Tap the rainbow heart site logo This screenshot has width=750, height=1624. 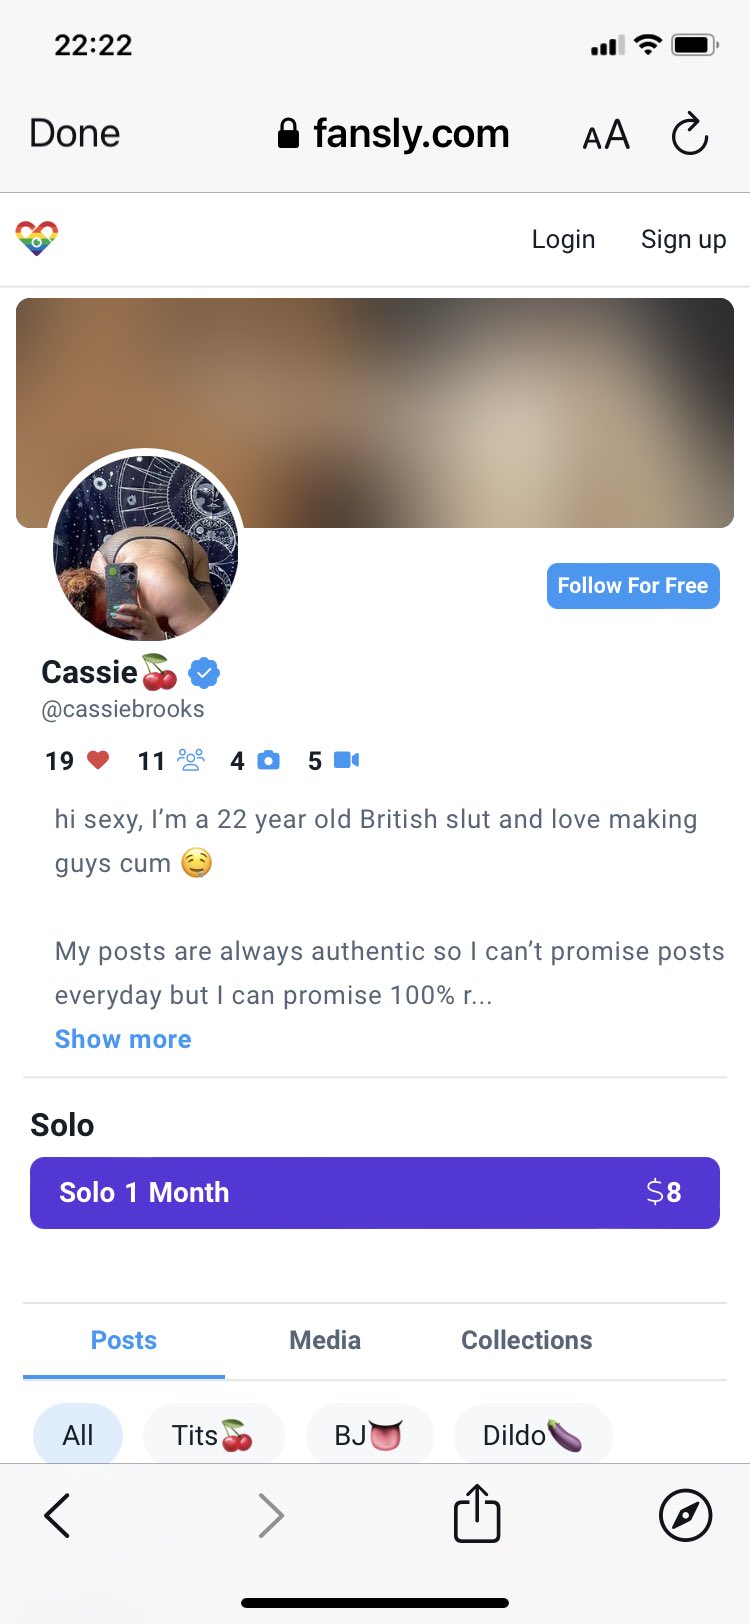click(37, 239)
